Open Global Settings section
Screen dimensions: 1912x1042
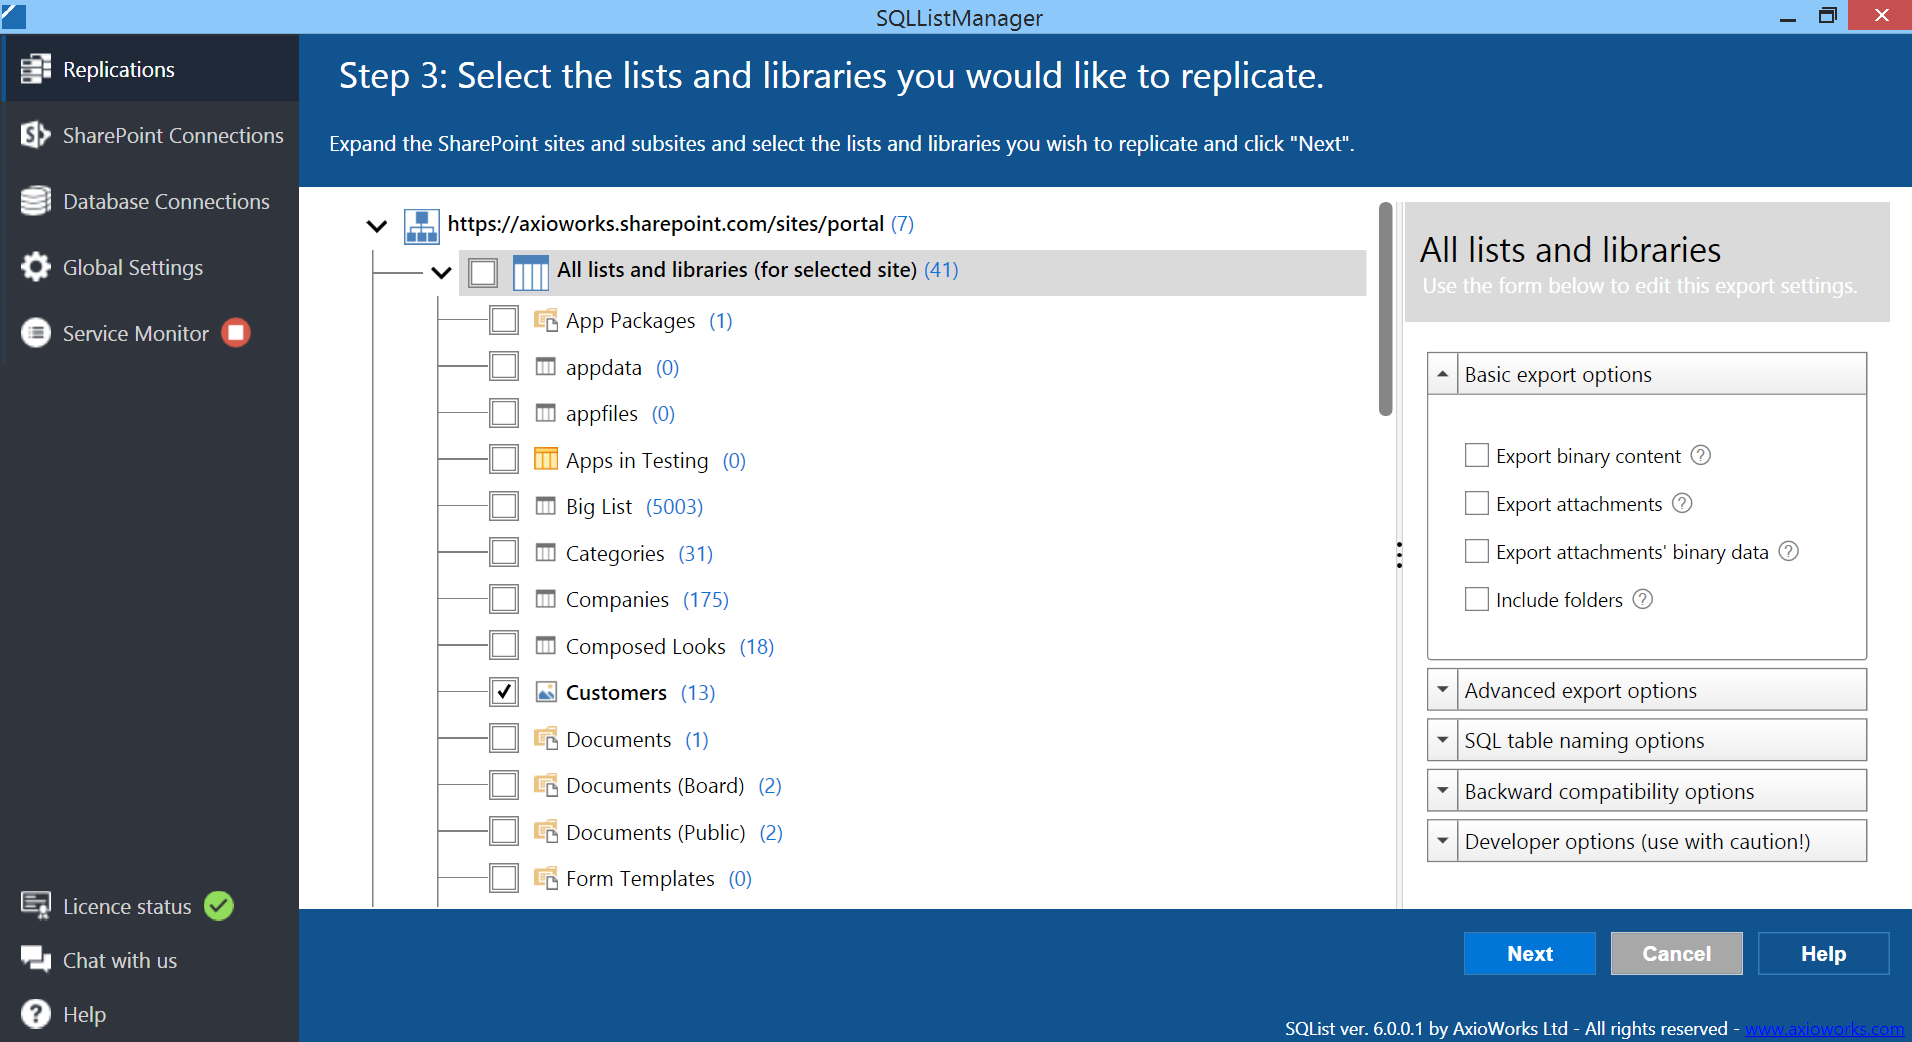click(x=150, y=267)
